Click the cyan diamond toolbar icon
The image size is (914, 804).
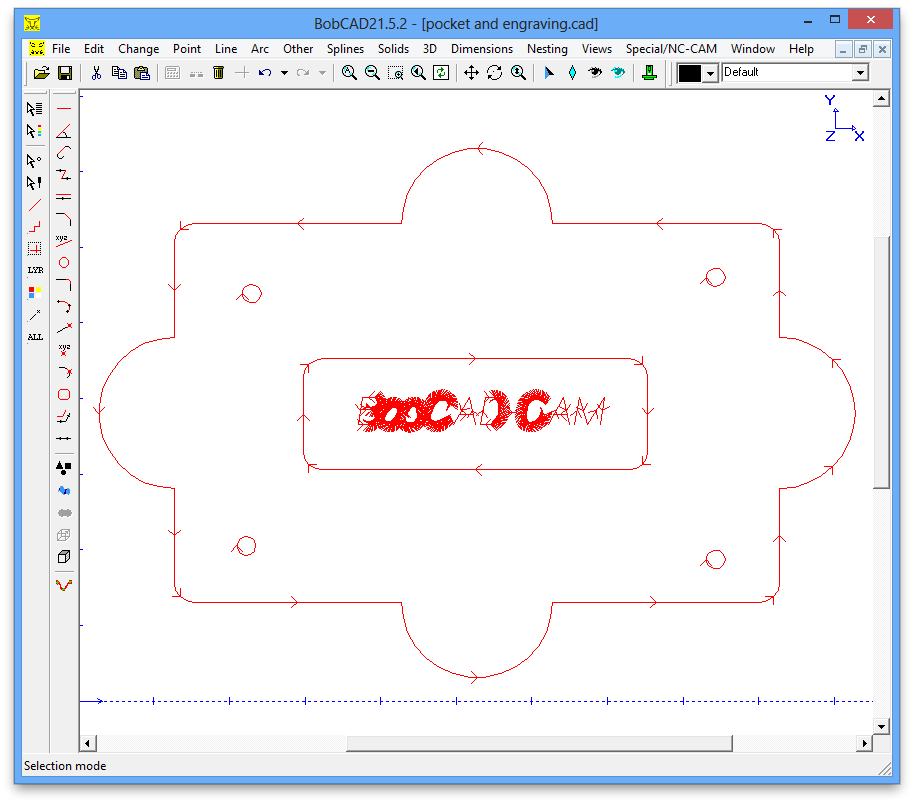572,73
